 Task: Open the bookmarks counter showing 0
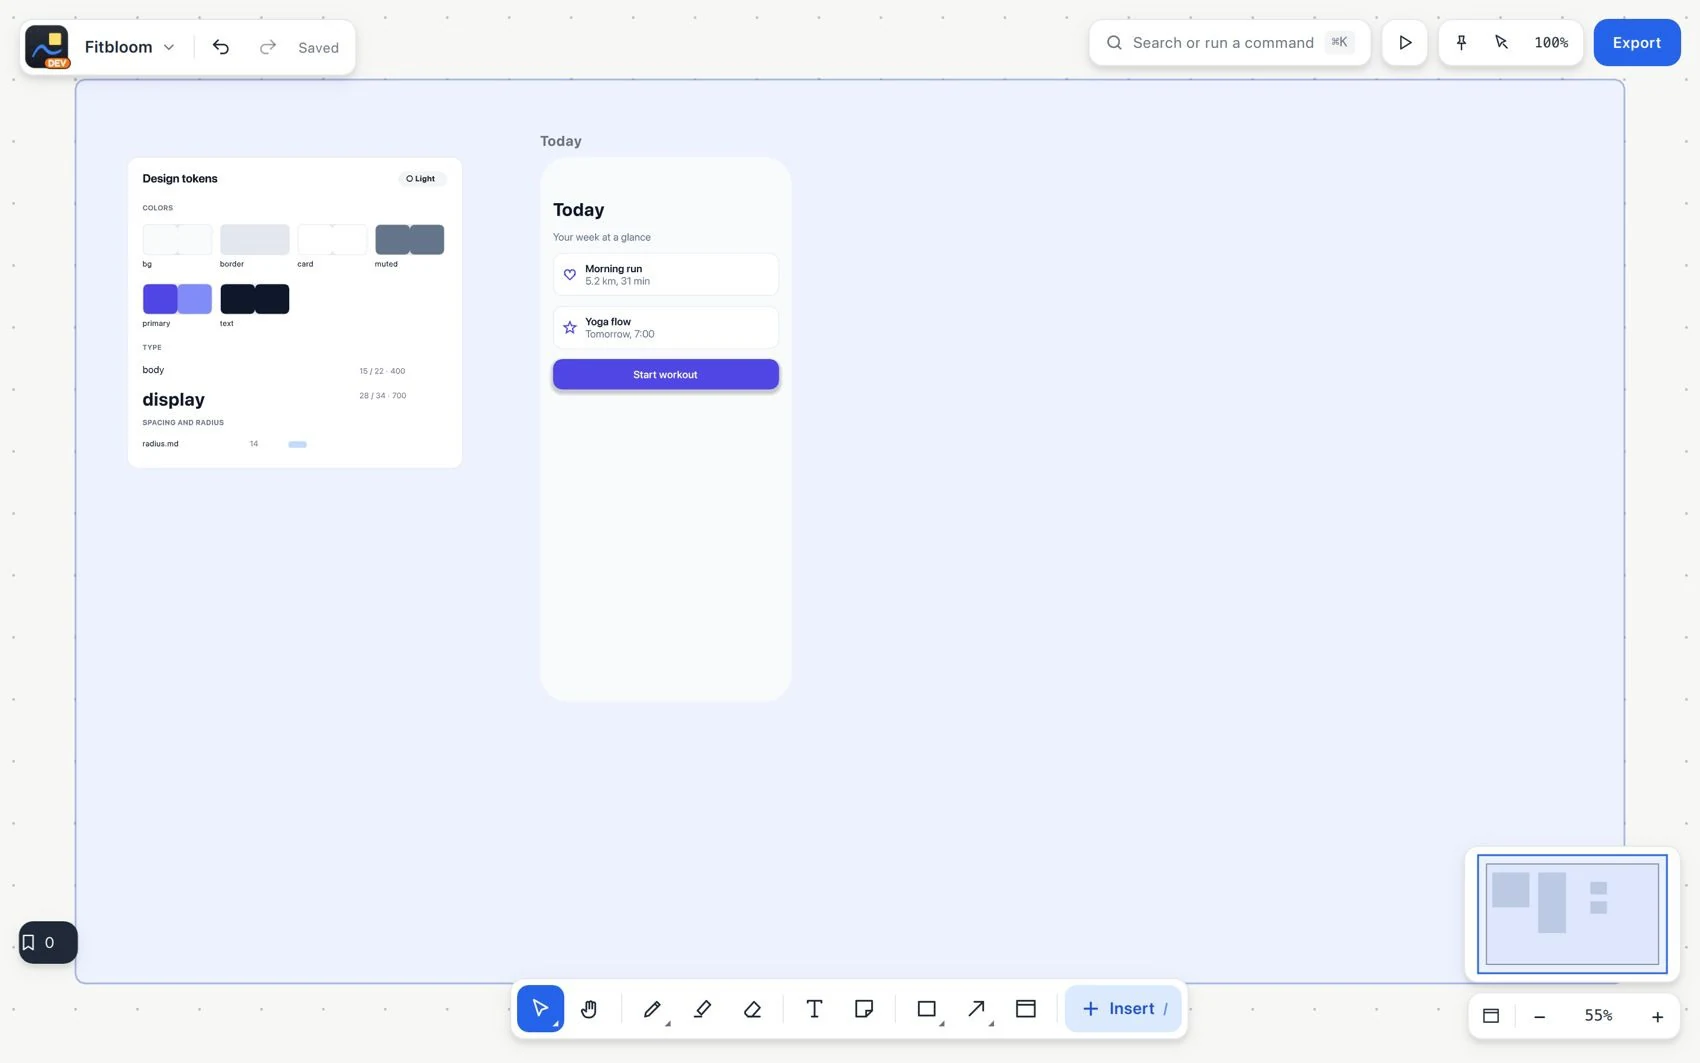(x=48, y=943)
